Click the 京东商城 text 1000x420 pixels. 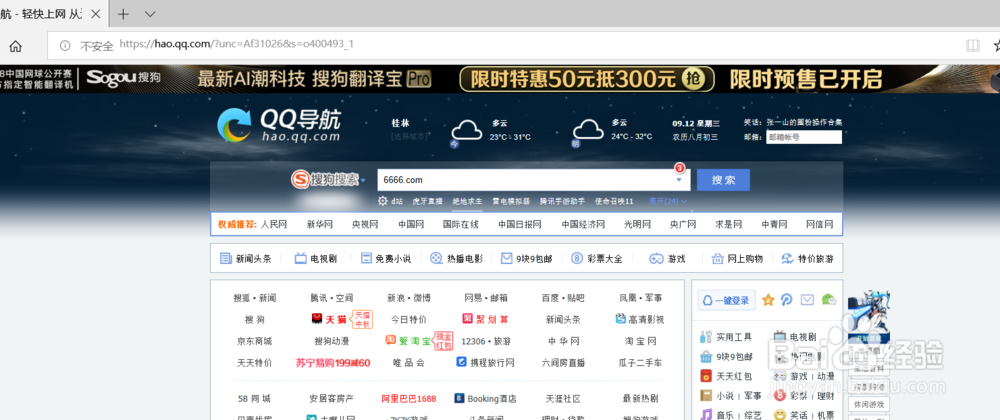pos(254,341)
